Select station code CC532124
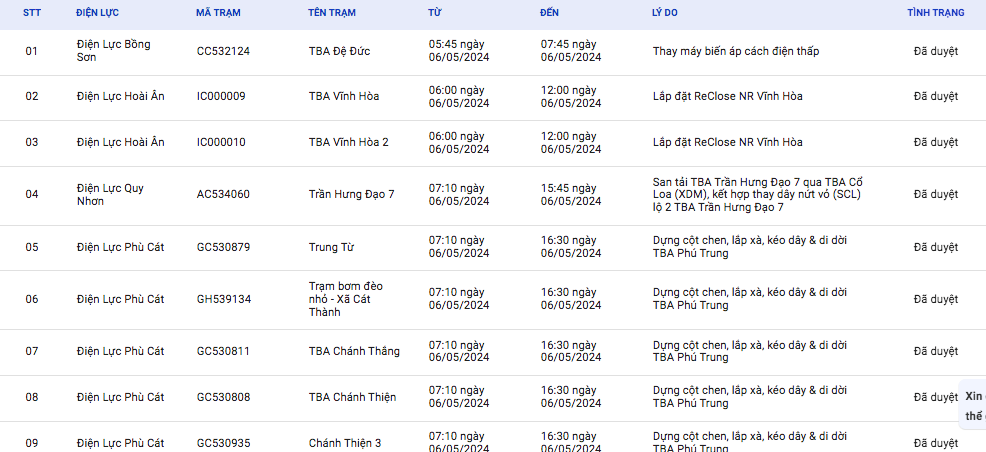The height and width of the screenshot is (452, 986). pyautogui.click(x=223, y=51)
